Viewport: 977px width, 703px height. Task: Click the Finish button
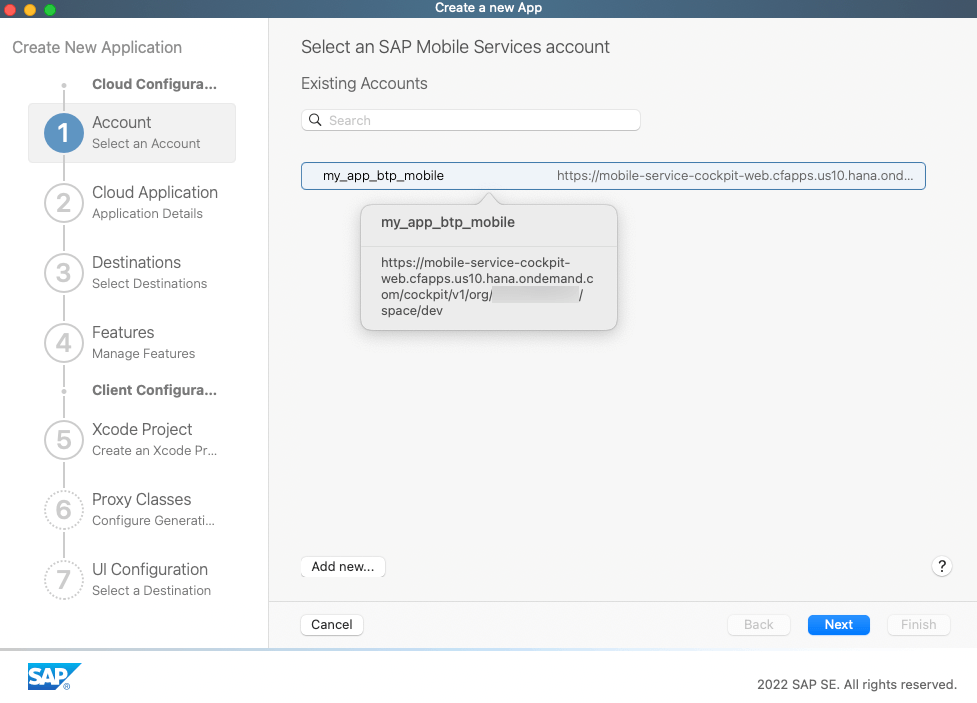pos(918,624)
